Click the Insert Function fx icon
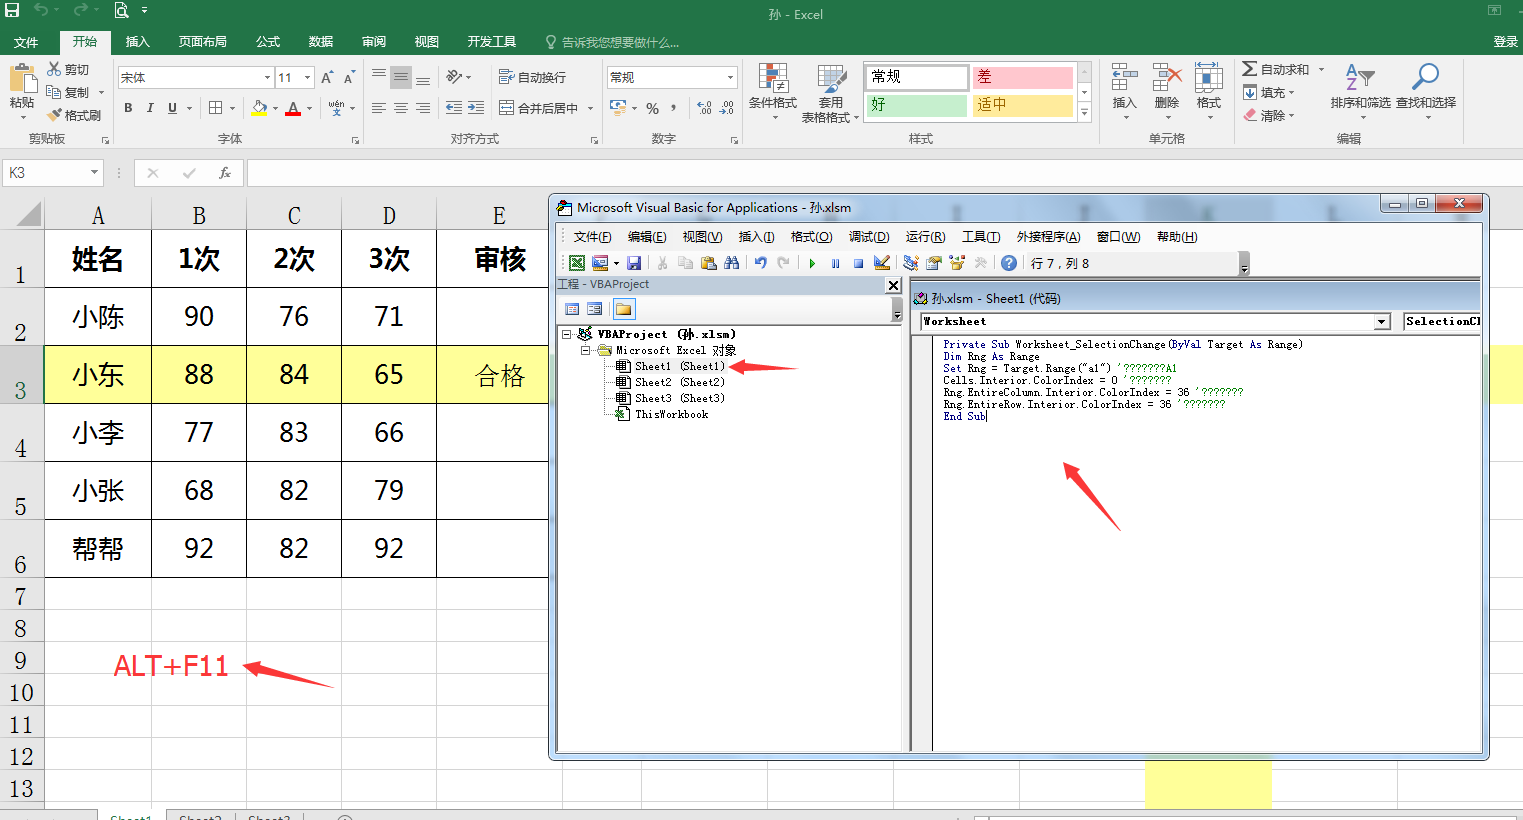The image size is (1523, 820). 225,173
